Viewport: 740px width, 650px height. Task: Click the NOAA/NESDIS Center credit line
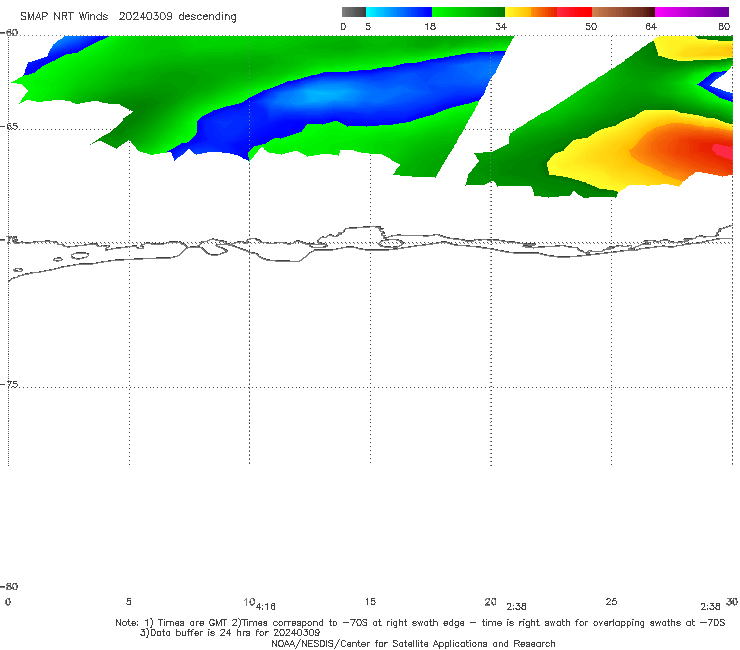[x=413, y=644]
